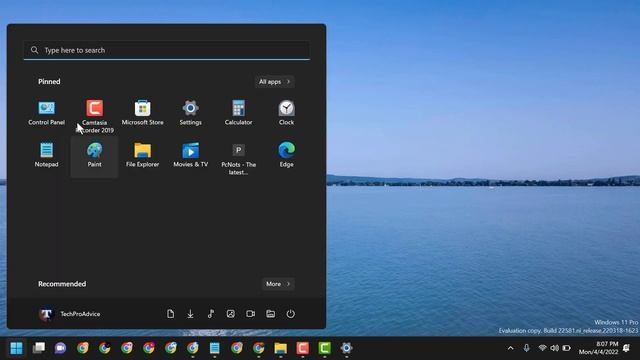Open Wi-Fi network status in tray
This screenshot has height=360, width=640.
(542, 348)
